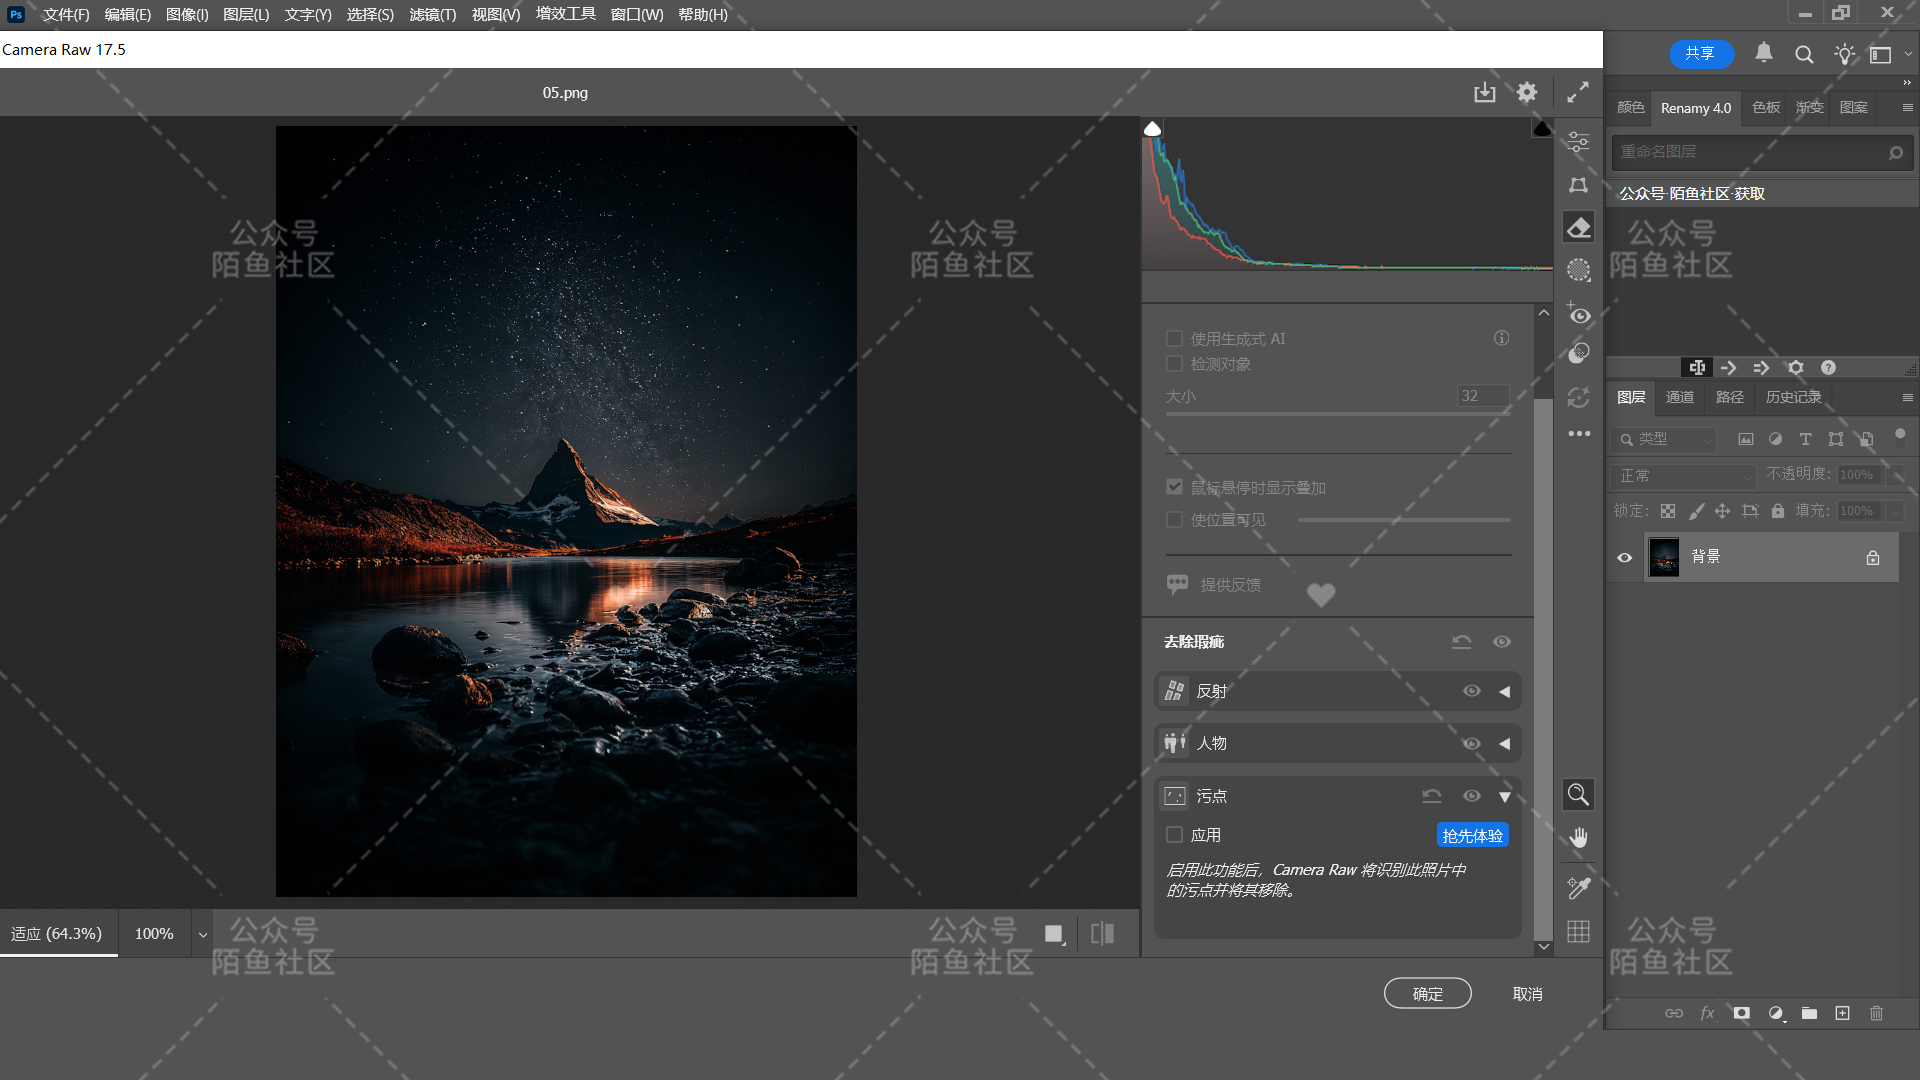Select the Hand tool in Camera Raw
The image size is (1920, 1080).
coord(1578,838)
